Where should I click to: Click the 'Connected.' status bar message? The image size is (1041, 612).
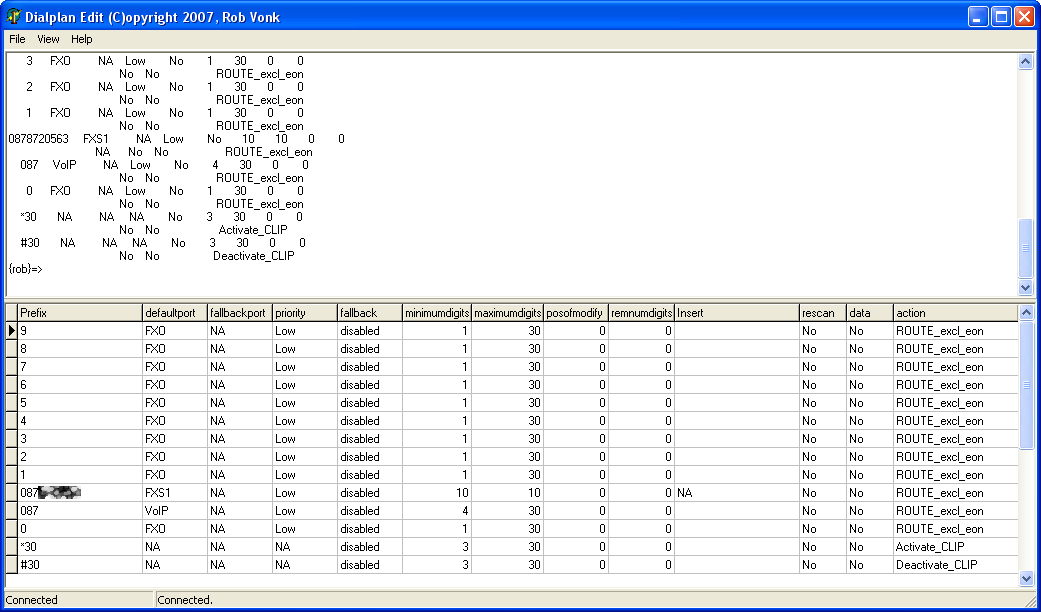[x=185, y=600]
